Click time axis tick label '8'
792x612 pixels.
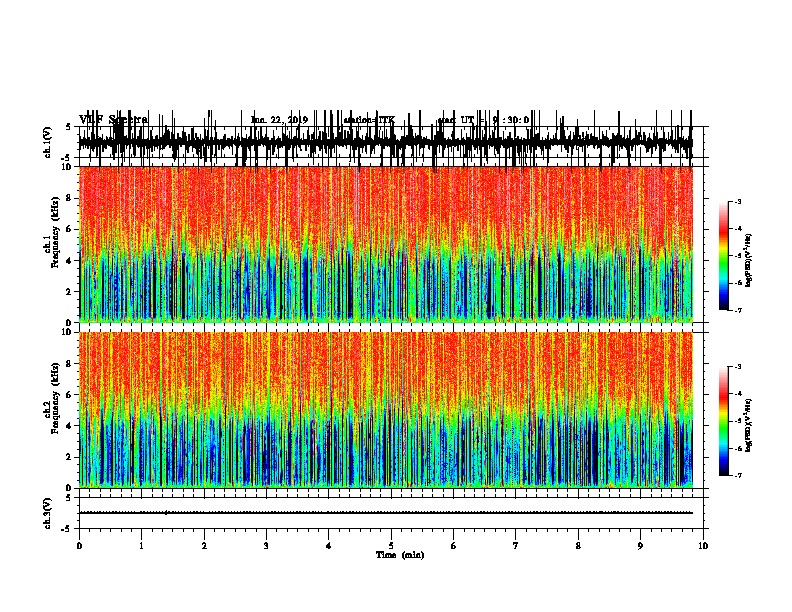coord(578,546)
